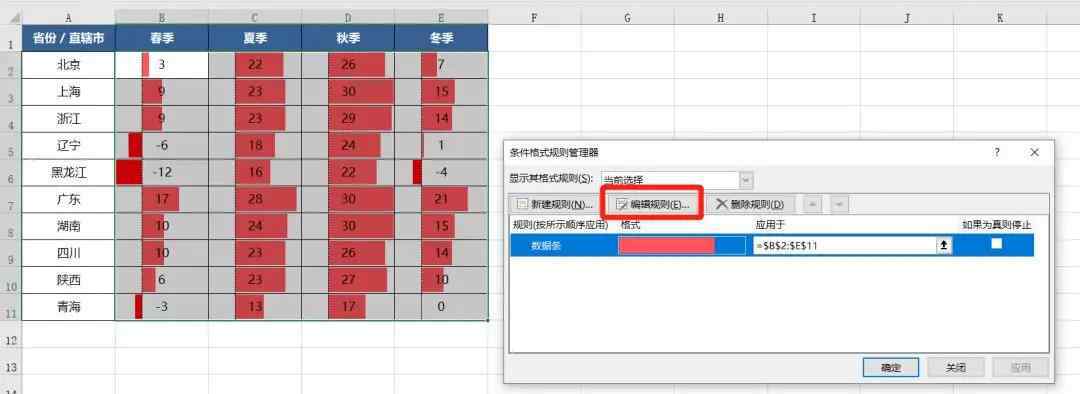Select the 黑龙江 cell in column A
Viewport: 1080px width, 394px height.
tap(68, 173)
